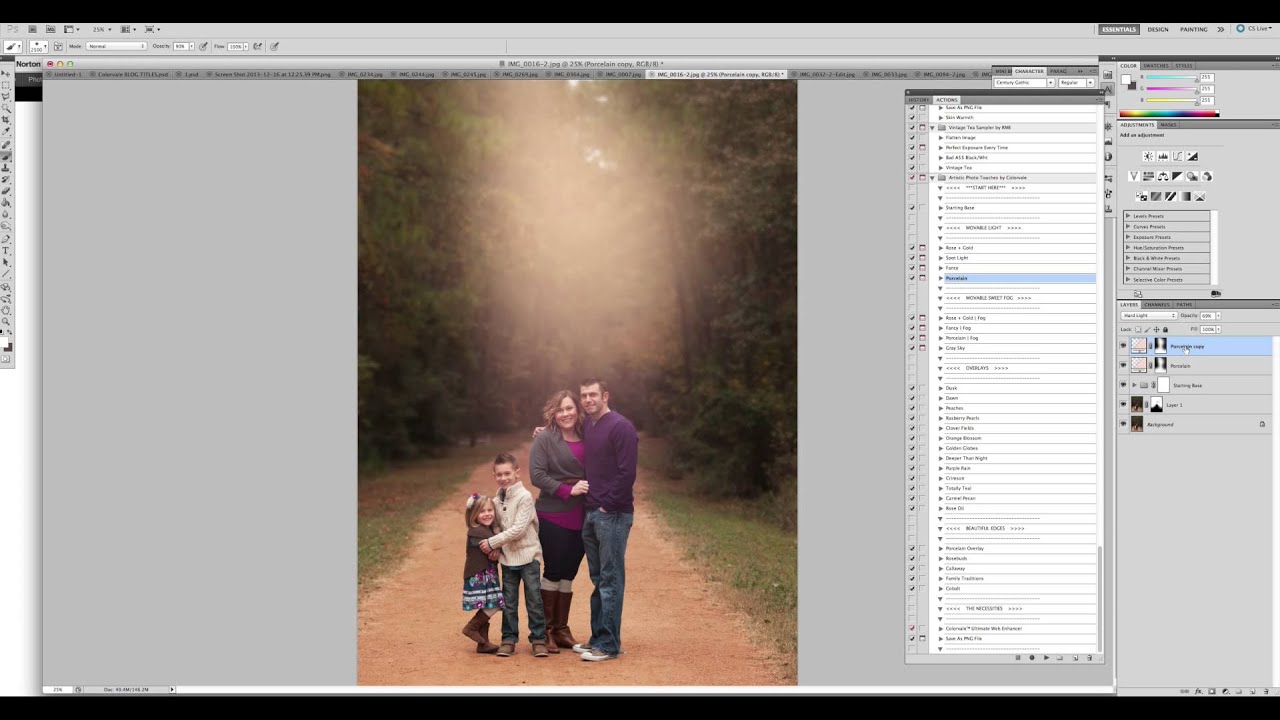Switch to the Masks tab
The height and width of the screenshot is (720, 1280).
pyautogui.click(x=1168, y=125)
